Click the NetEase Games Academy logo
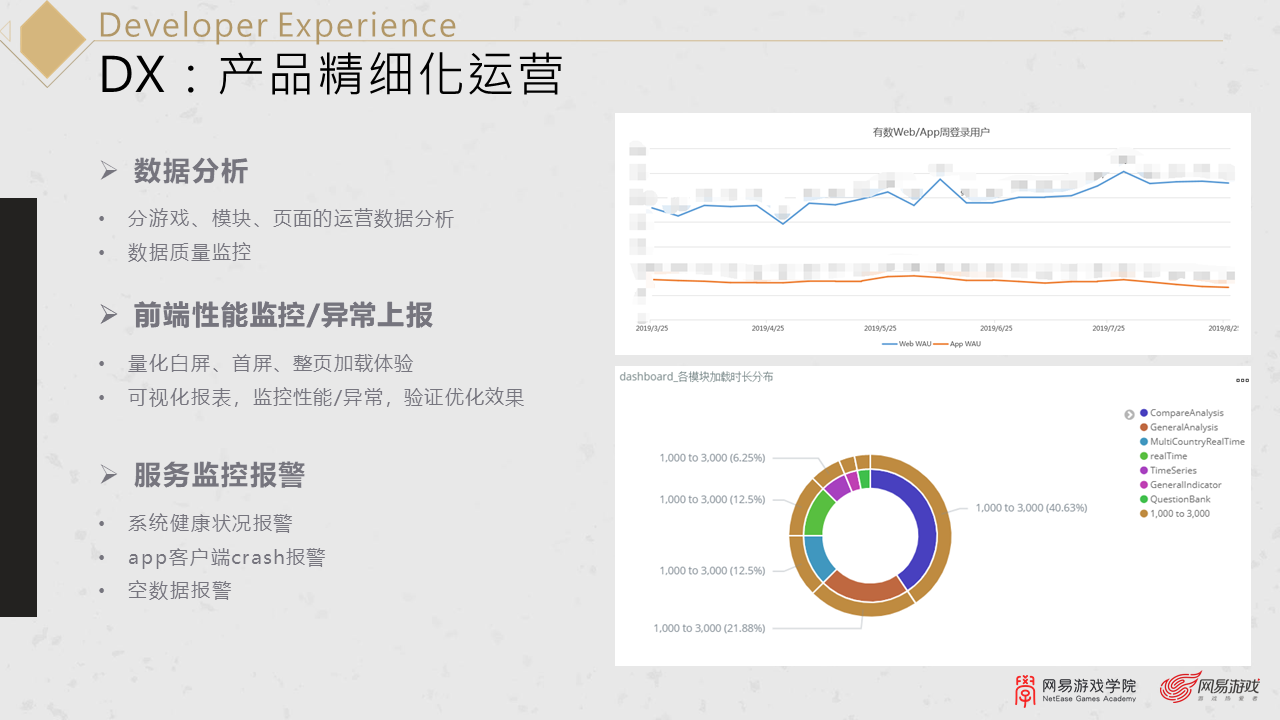The image size is (1280, 720). point(1076,691)
